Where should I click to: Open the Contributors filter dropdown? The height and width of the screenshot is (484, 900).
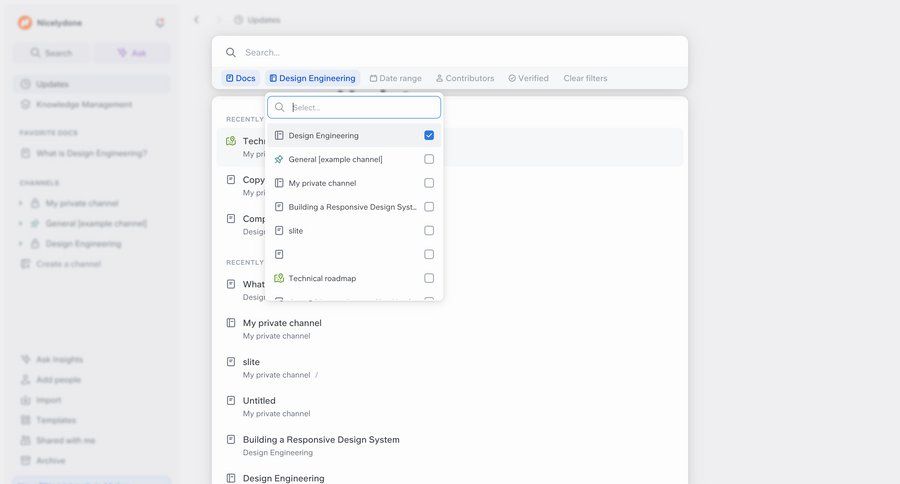pyautogui.click(x=465, y=78)
